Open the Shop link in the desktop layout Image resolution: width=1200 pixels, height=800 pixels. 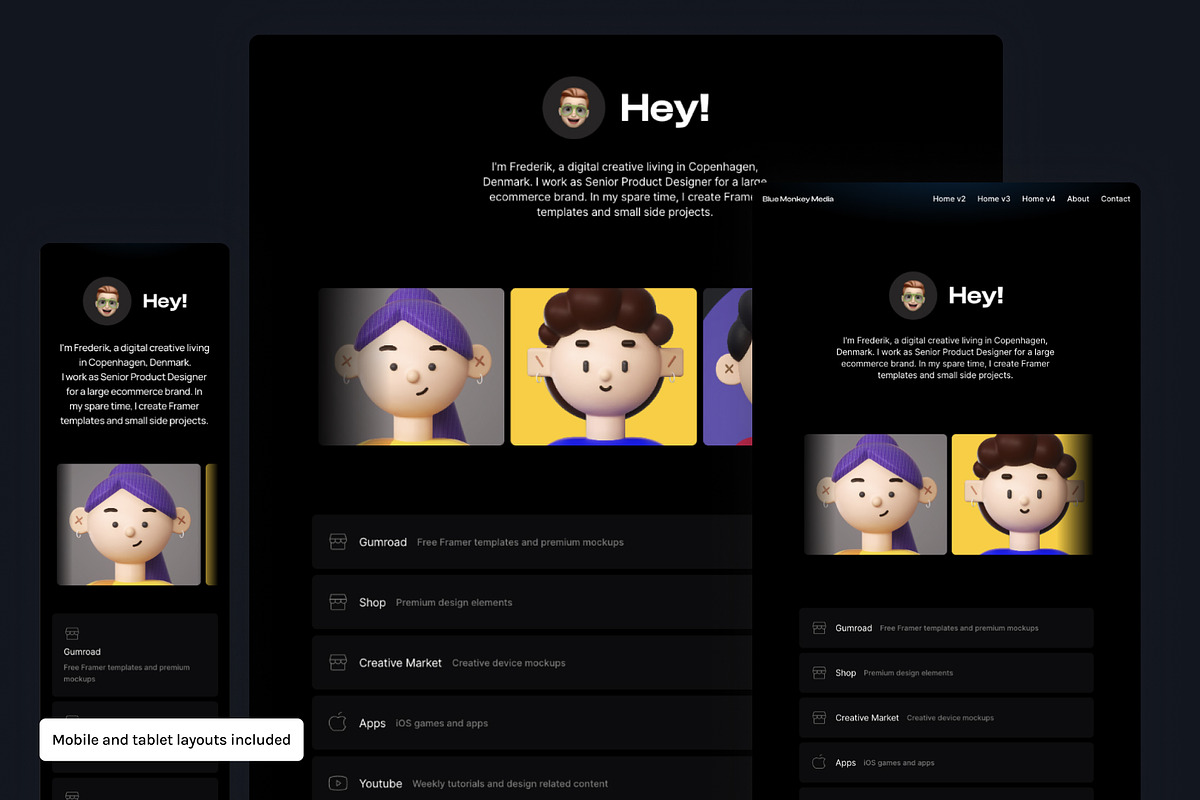coord(532,602)
